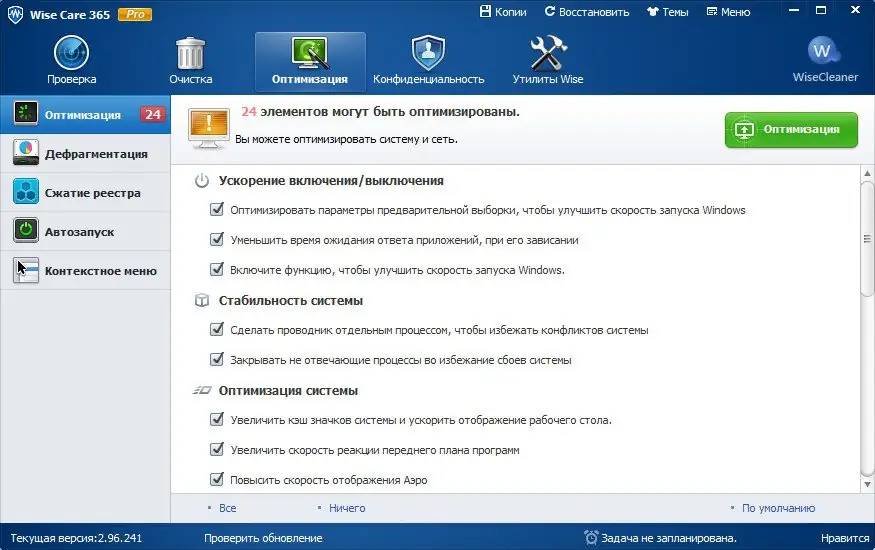875x550 pixels.
Task: Open Утилиты Wise tools icon
Action: click(x=548, y=53)
